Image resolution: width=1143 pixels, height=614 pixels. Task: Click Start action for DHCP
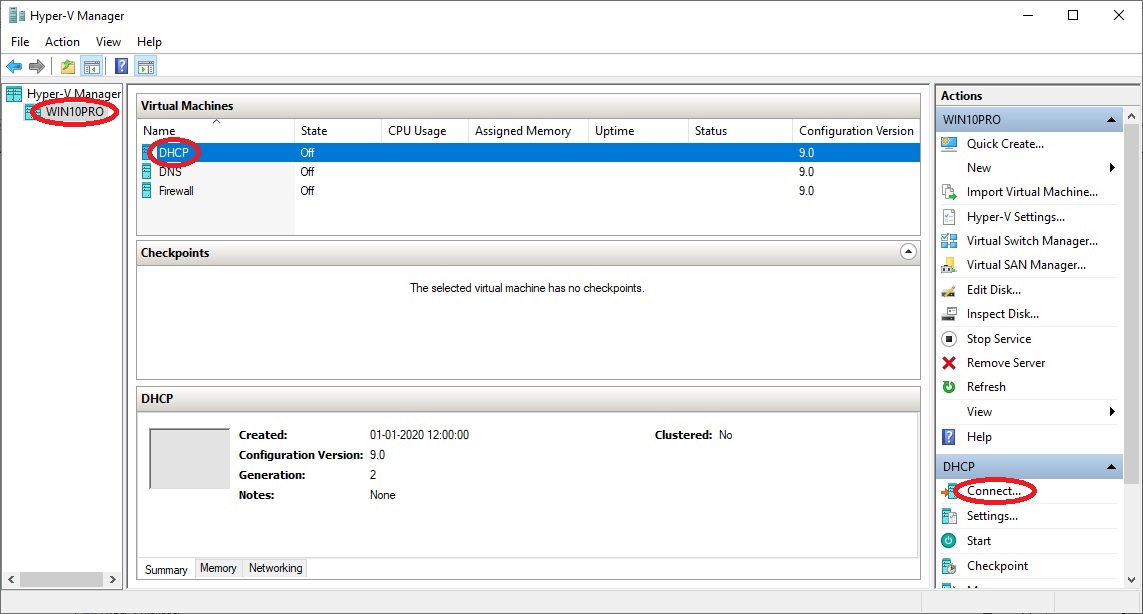[x=979, y=540]
